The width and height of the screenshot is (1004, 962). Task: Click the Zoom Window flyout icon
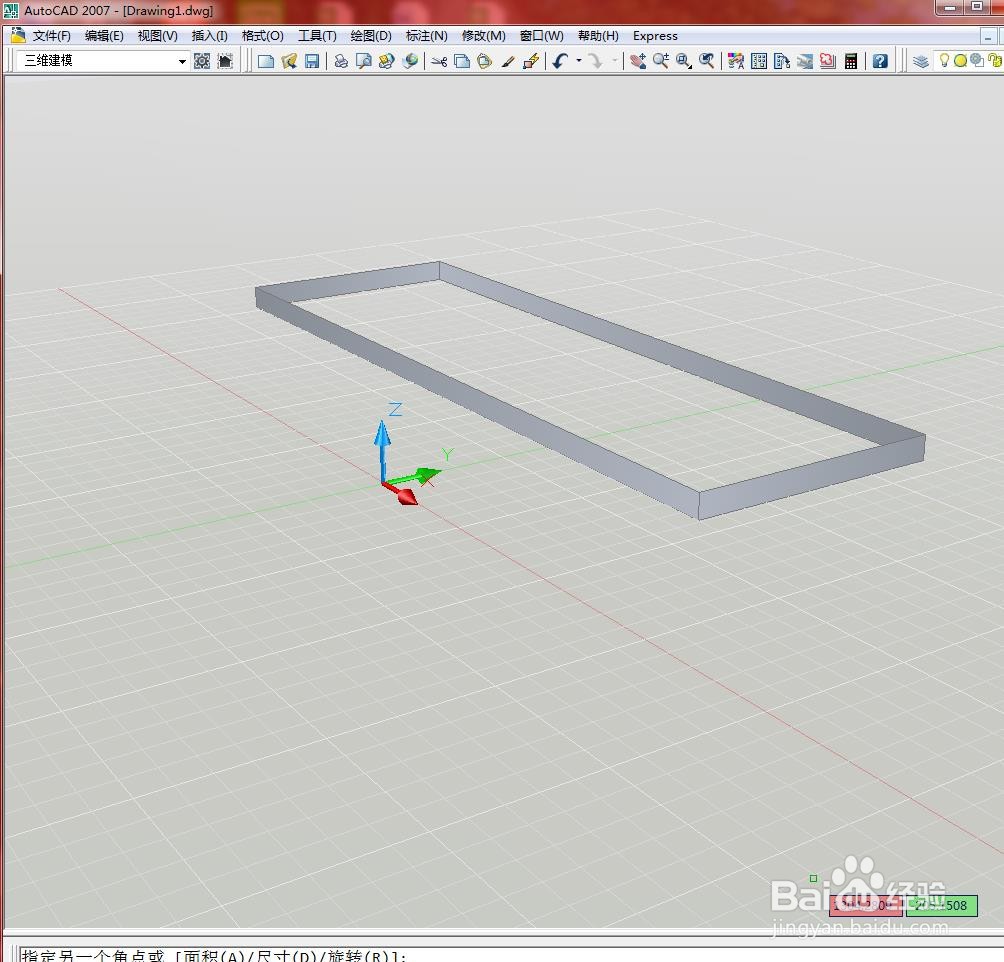tap(684, 61)
